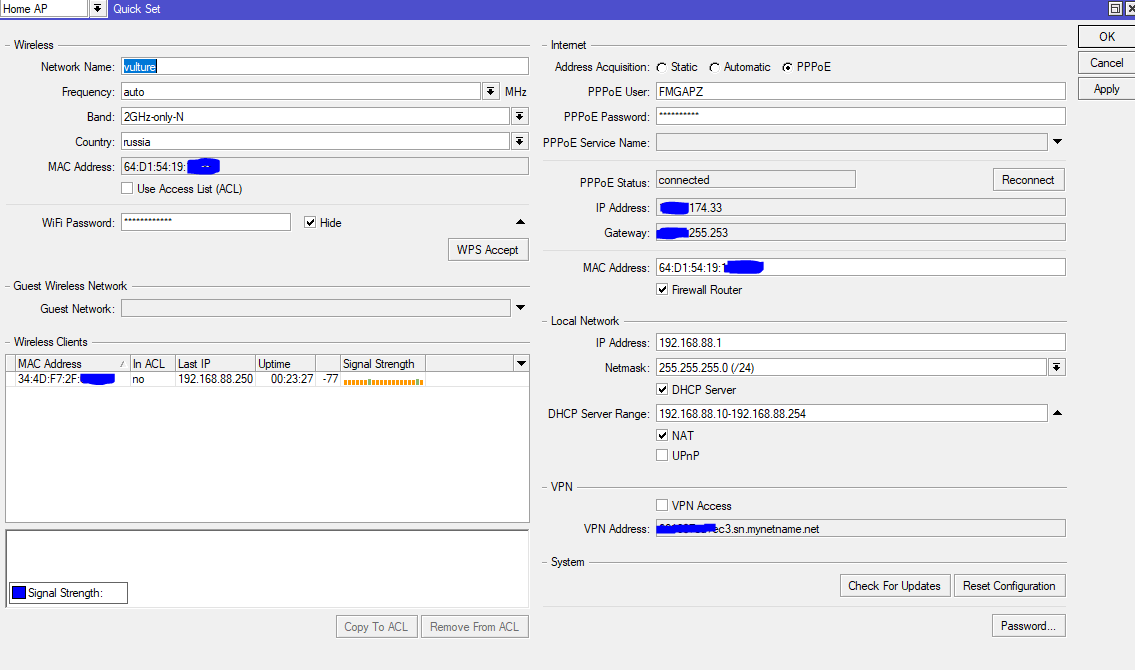Collapse the DHCP Server Range arrow

[x=1057, y=413]
